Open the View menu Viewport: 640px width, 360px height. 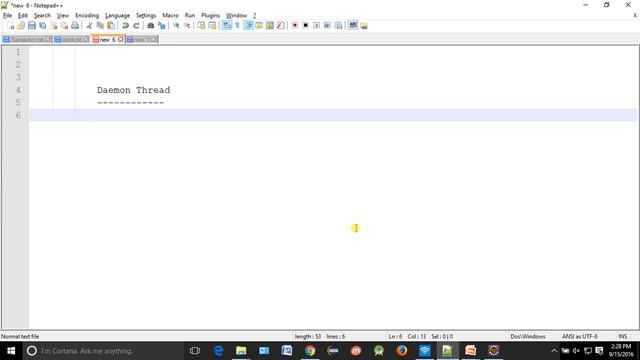click(x=62, y=16)
